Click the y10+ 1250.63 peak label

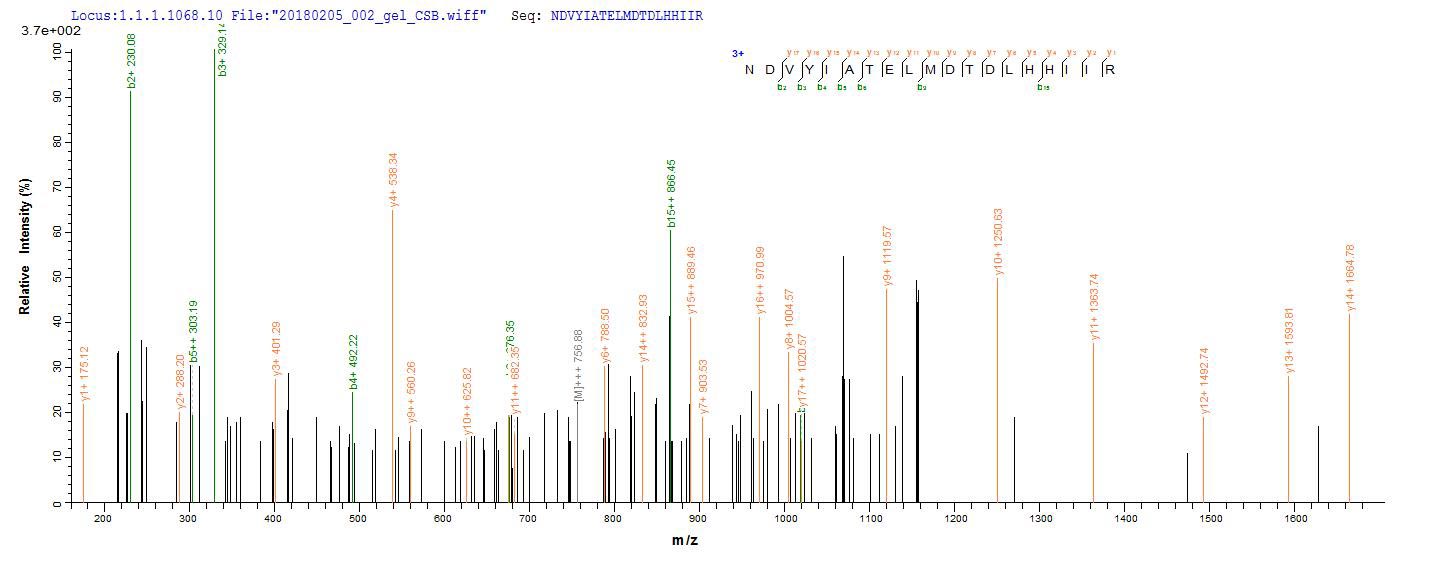pos(997,241)
